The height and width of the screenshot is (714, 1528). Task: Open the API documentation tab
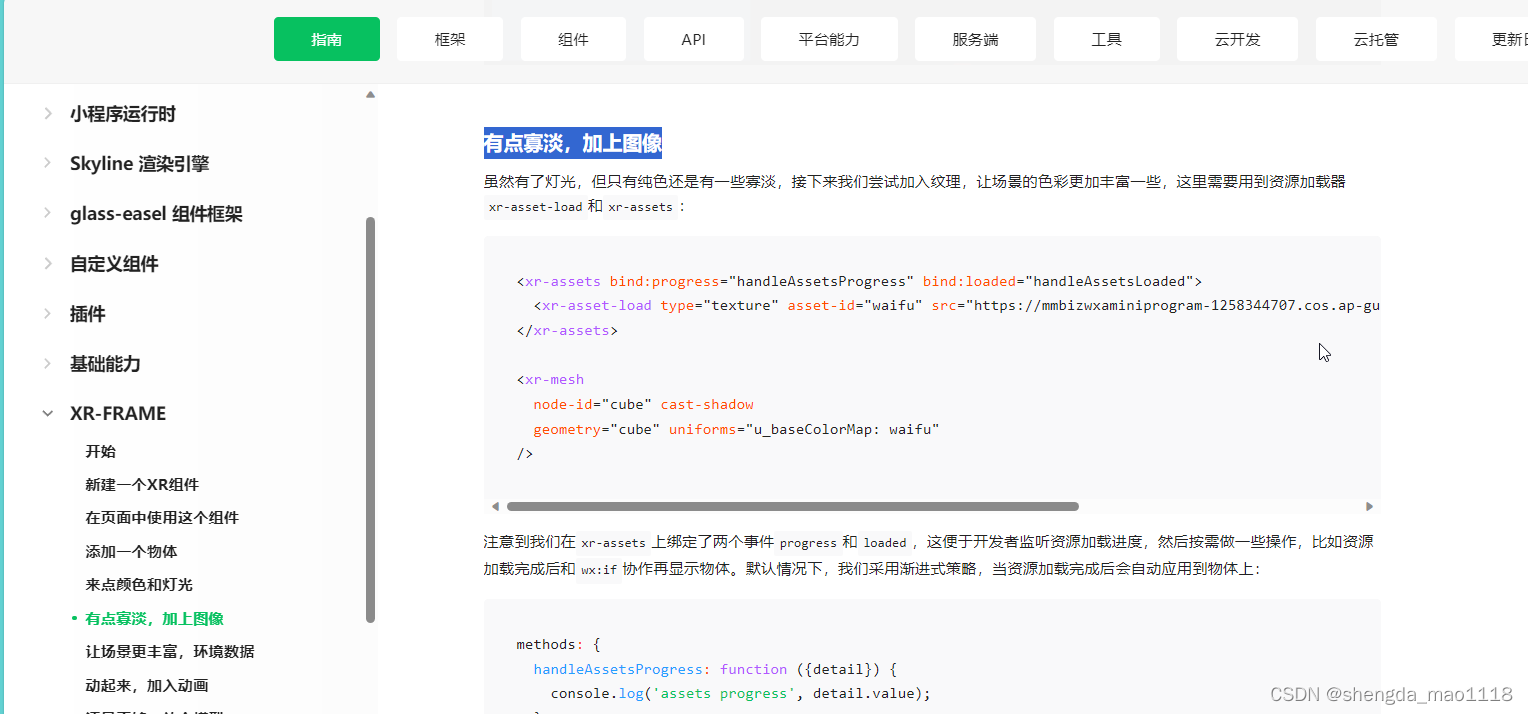point(693,38)
